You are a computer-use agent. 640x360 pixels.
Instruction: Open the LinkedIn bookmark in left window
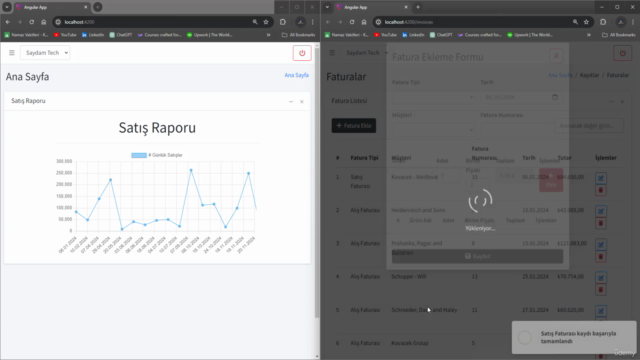(93, 35)
